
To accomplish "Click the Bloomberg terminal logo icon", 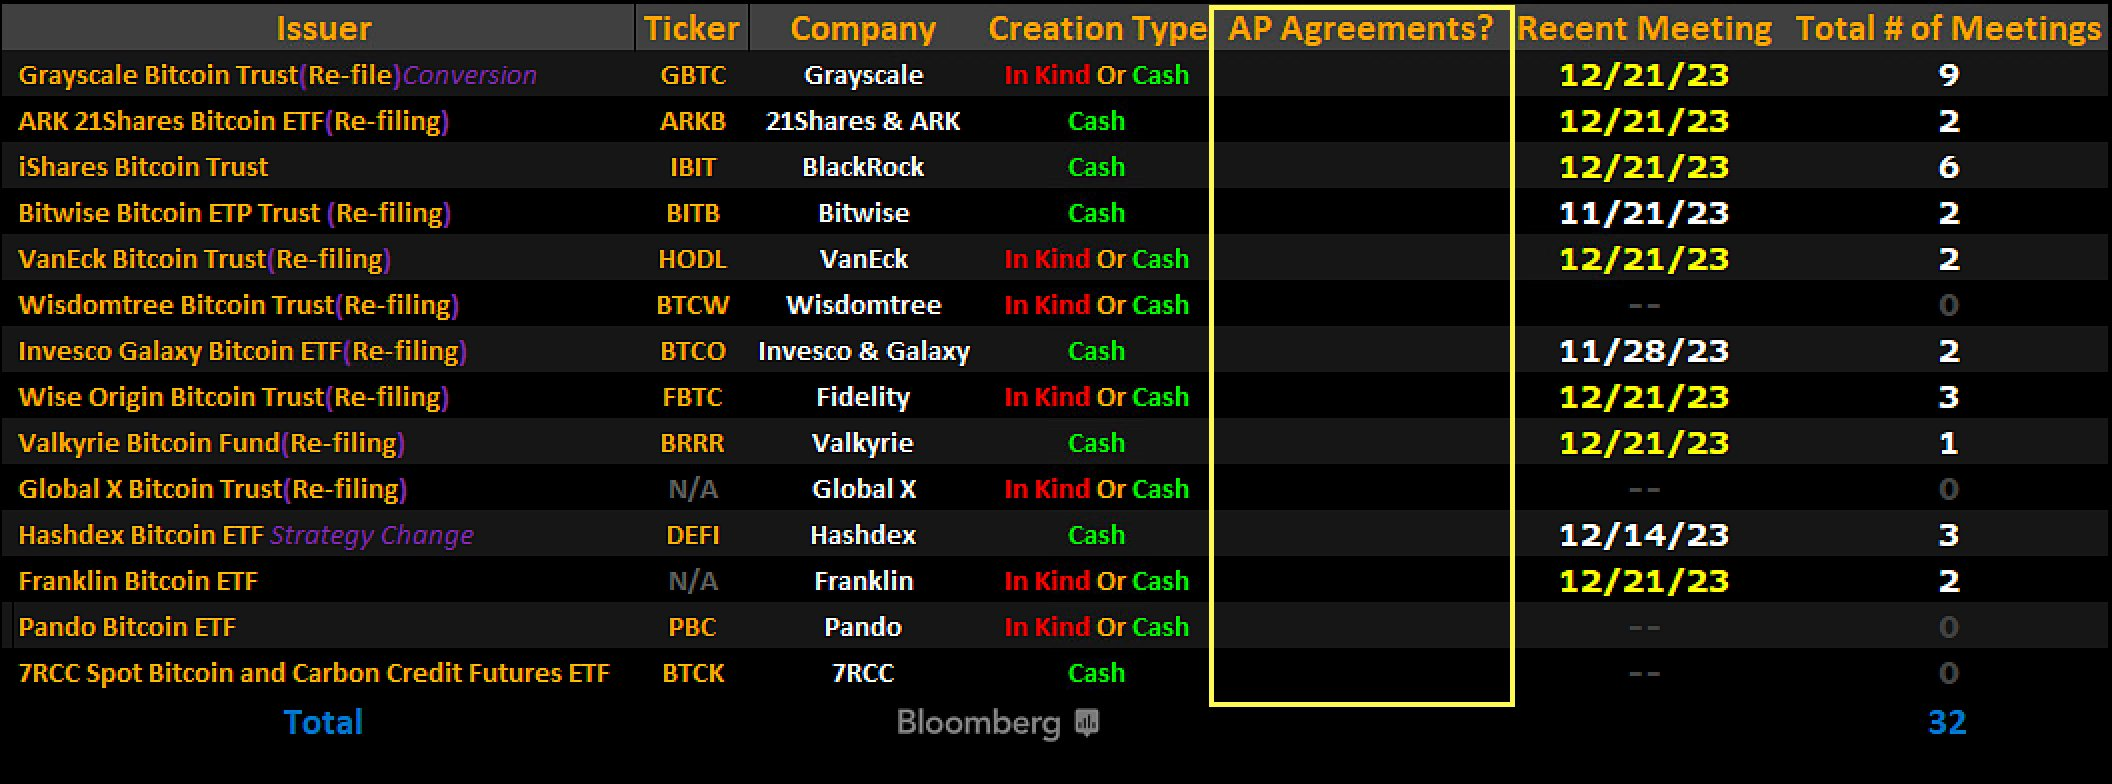I will click(x=1087, y=722).
